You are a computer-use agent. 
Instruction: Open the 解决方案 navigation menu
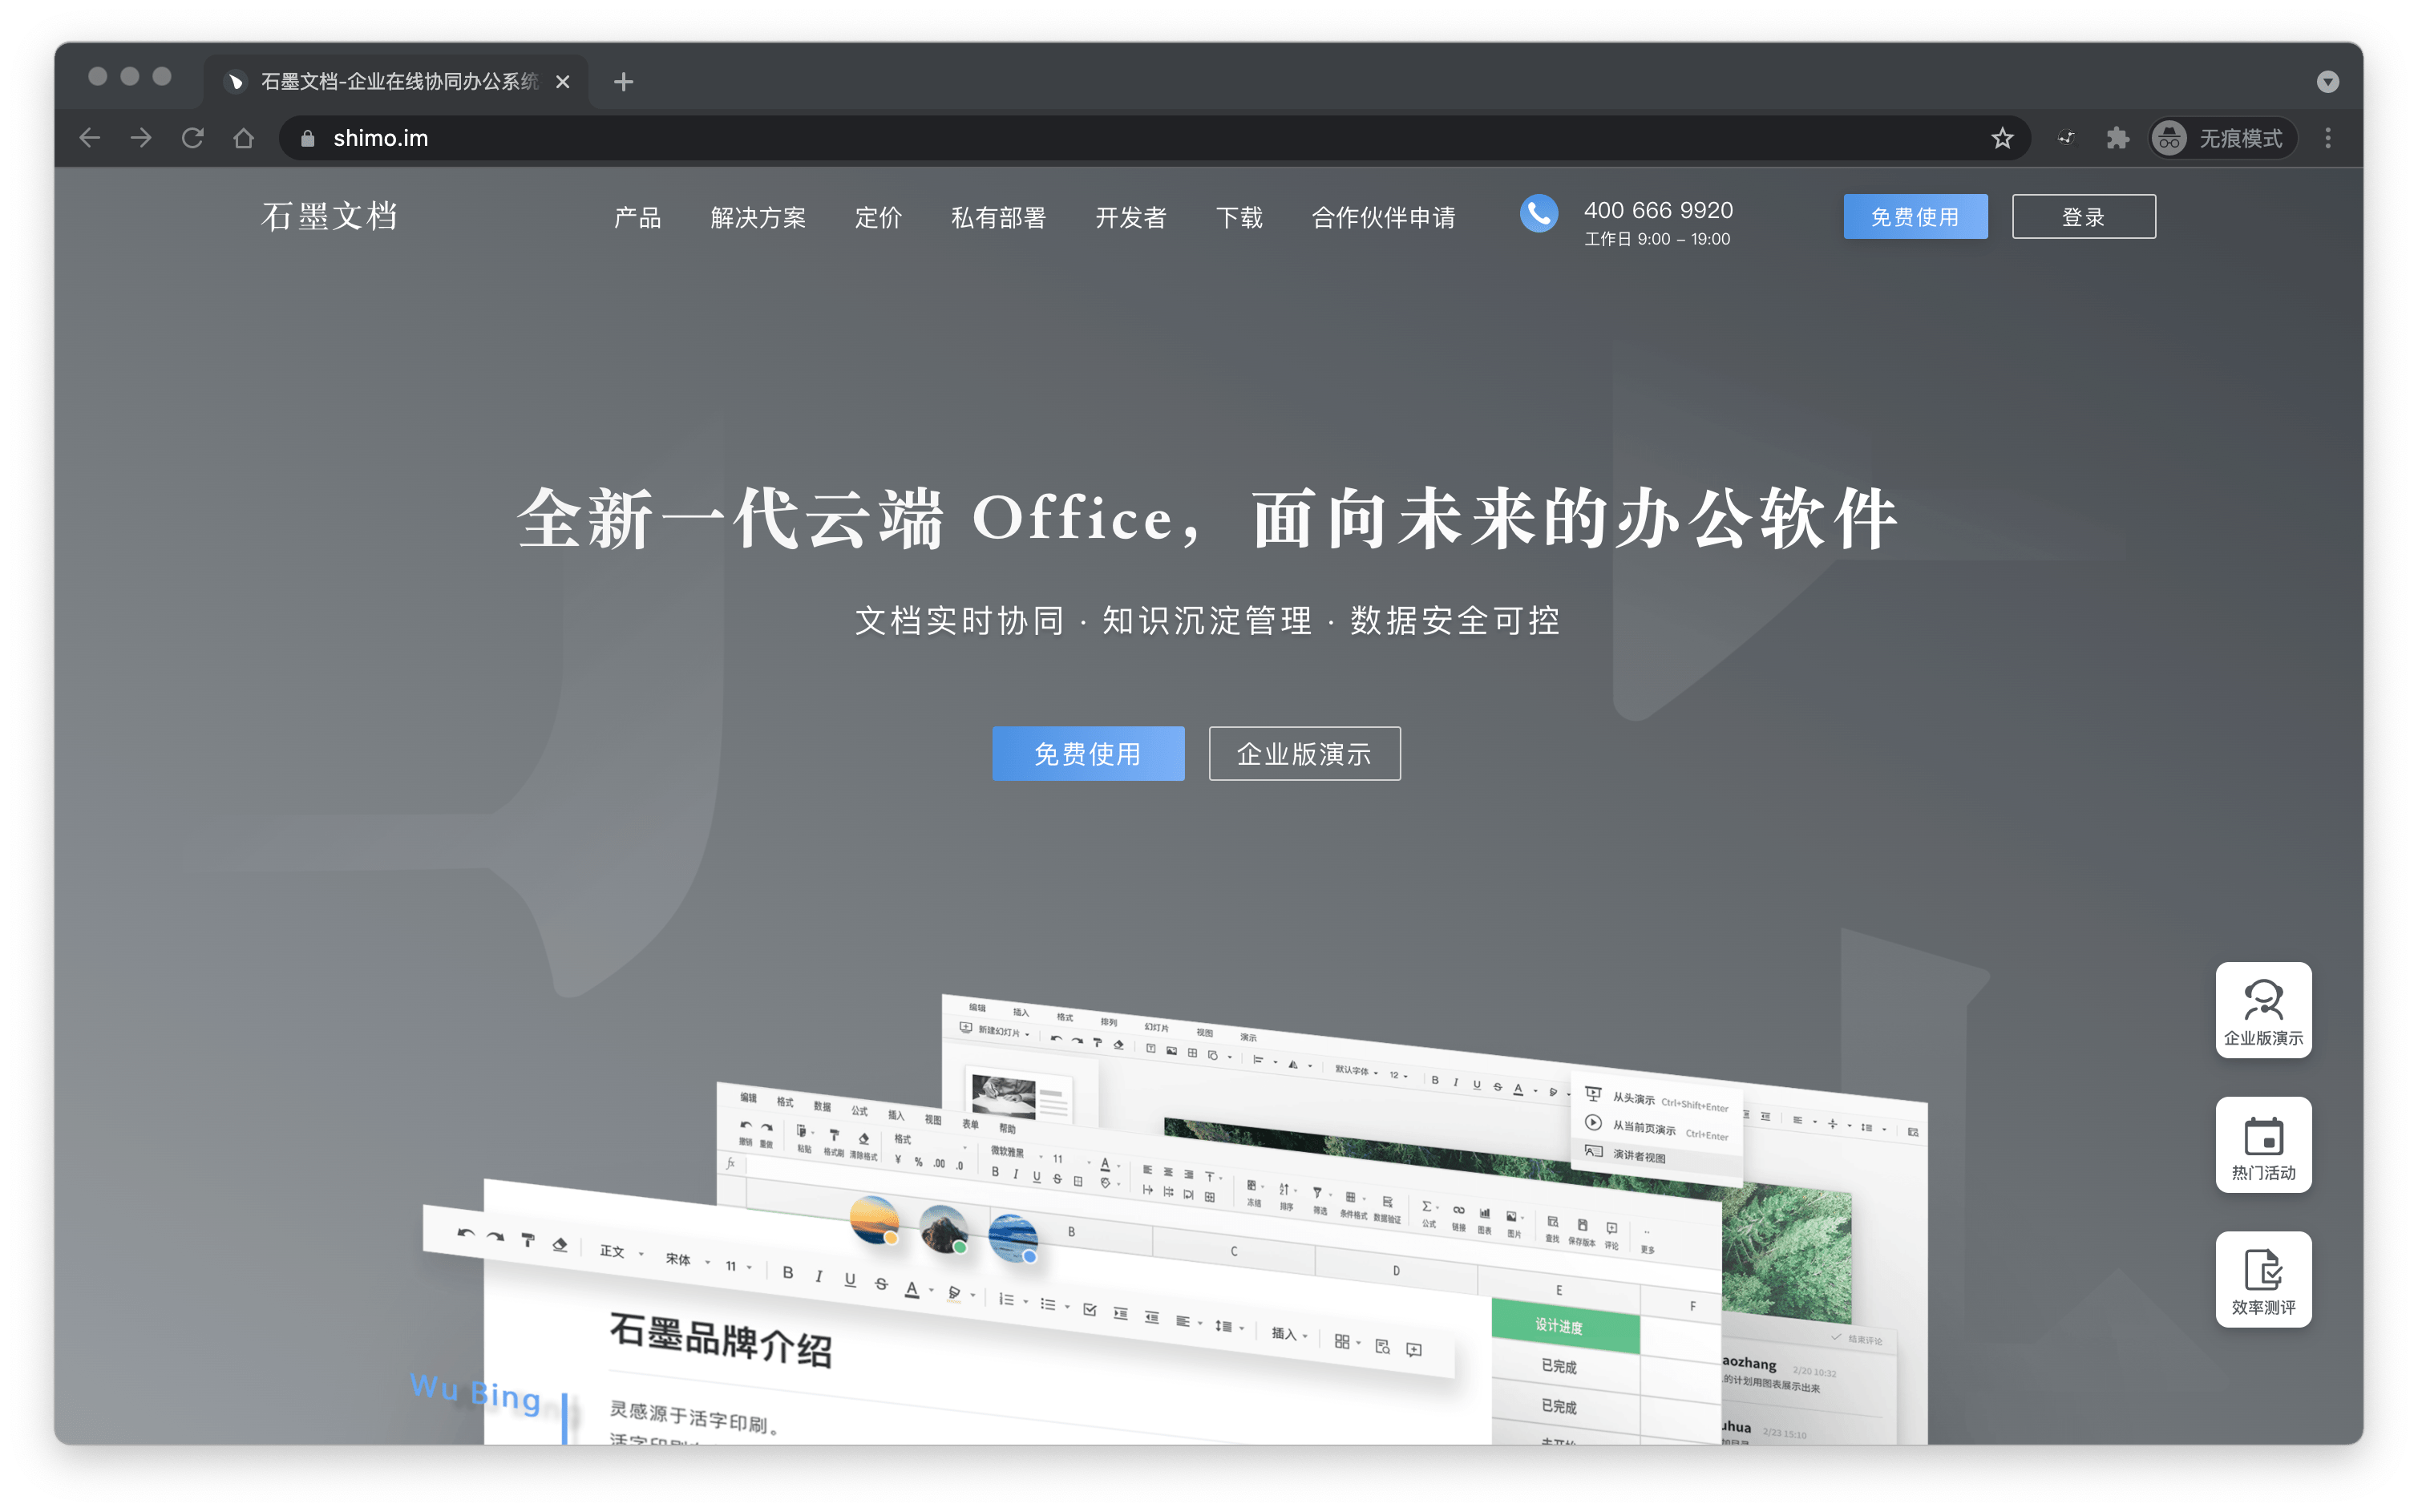point(758,217)
